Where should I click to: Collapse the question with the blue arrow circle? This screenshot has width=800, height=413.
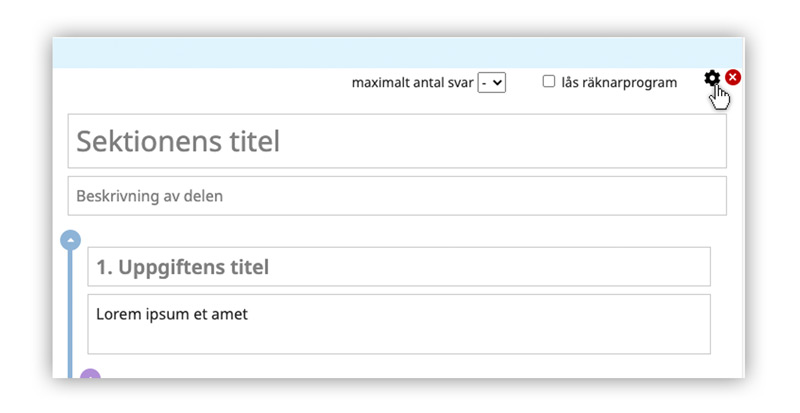coord(70,240)
